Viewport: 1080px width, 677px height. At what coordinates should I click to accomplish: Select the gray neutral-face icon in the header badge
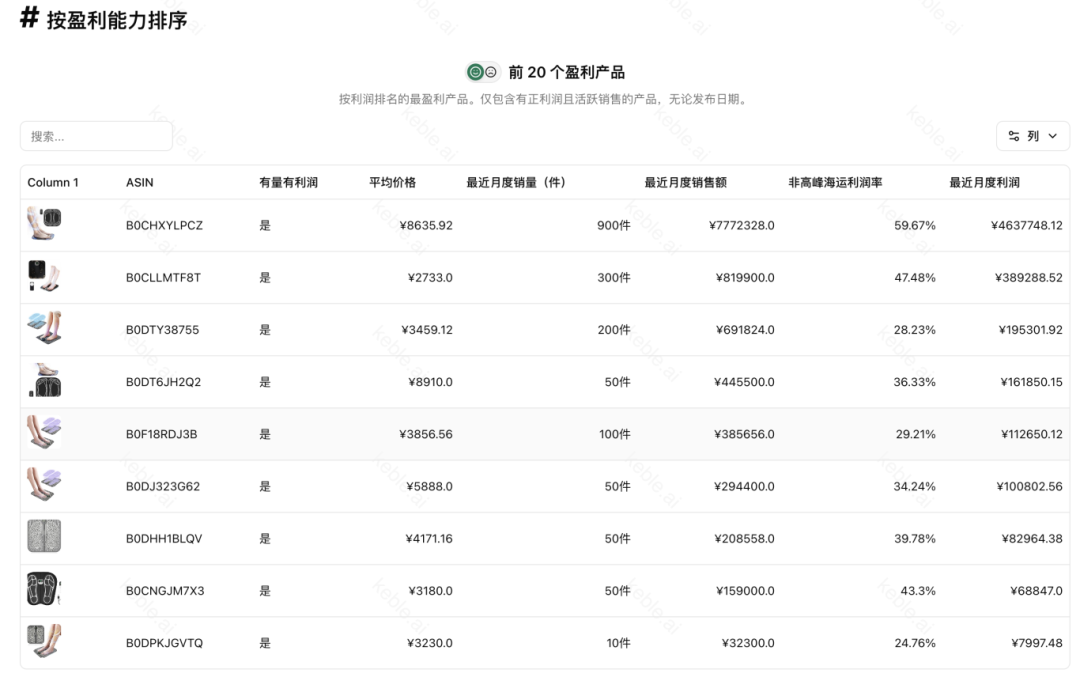(x=491, y=72)
